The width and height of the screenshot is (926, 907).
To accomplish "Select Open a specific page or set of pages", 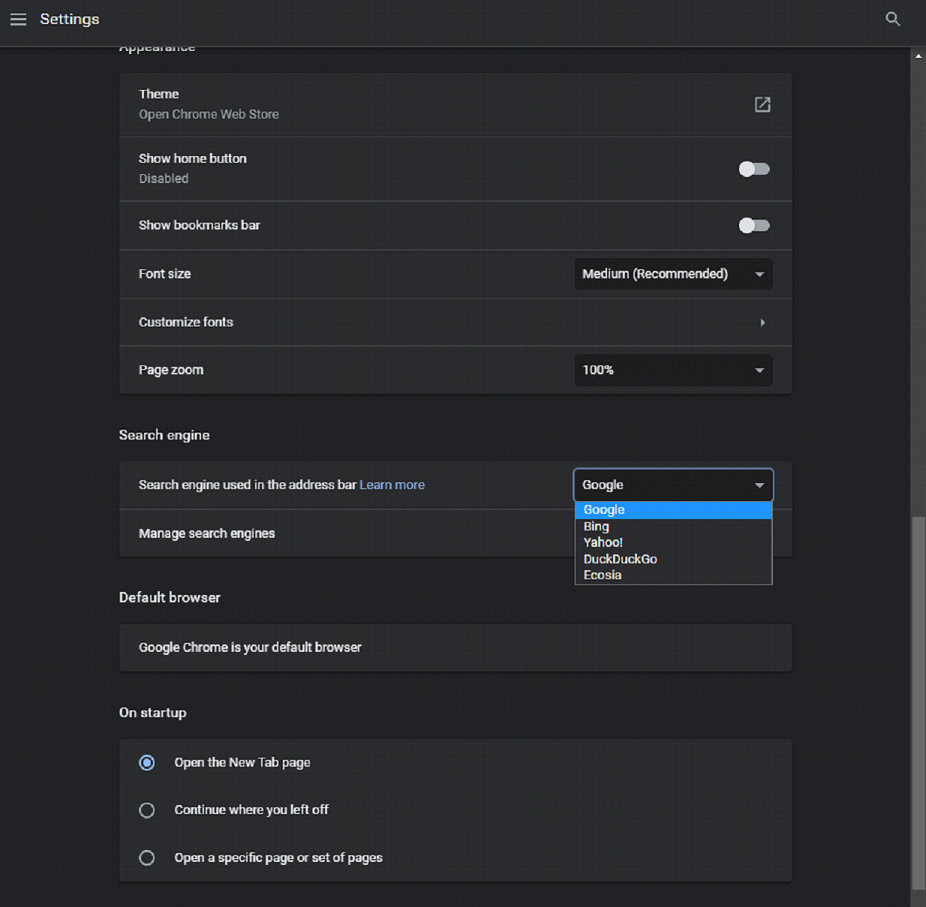I will pyautogui.click(x=147, y=858).
